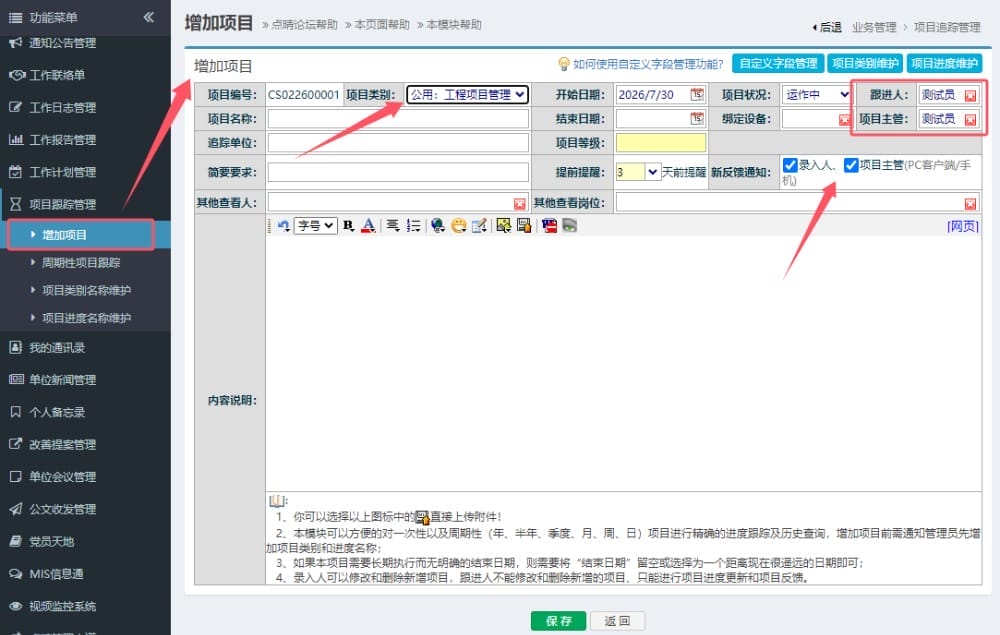Open the 项目类别 dropdown
1000x635 pixels.
coord(467,94)
